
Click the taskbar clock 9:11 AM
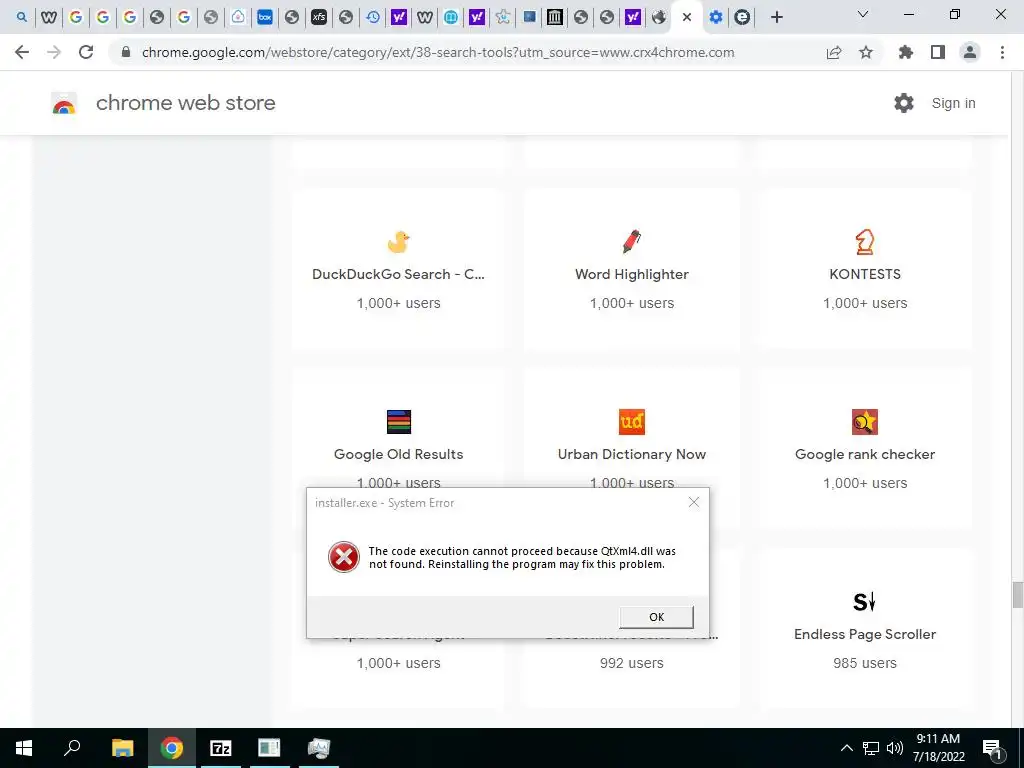pos(938,739)
